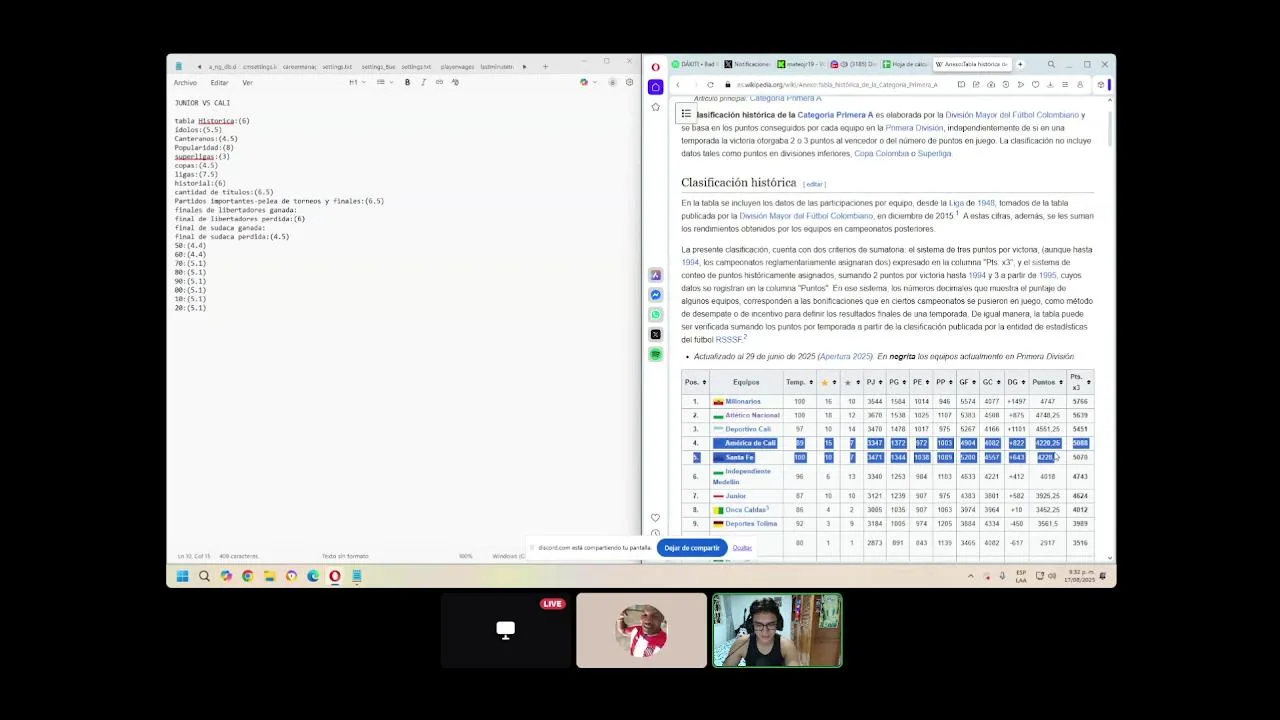This screenshot has width=1280, height=720.
Task: Open Aria AI in Opera sidebar
Action: pyautogui.click(x=655, y=275)
